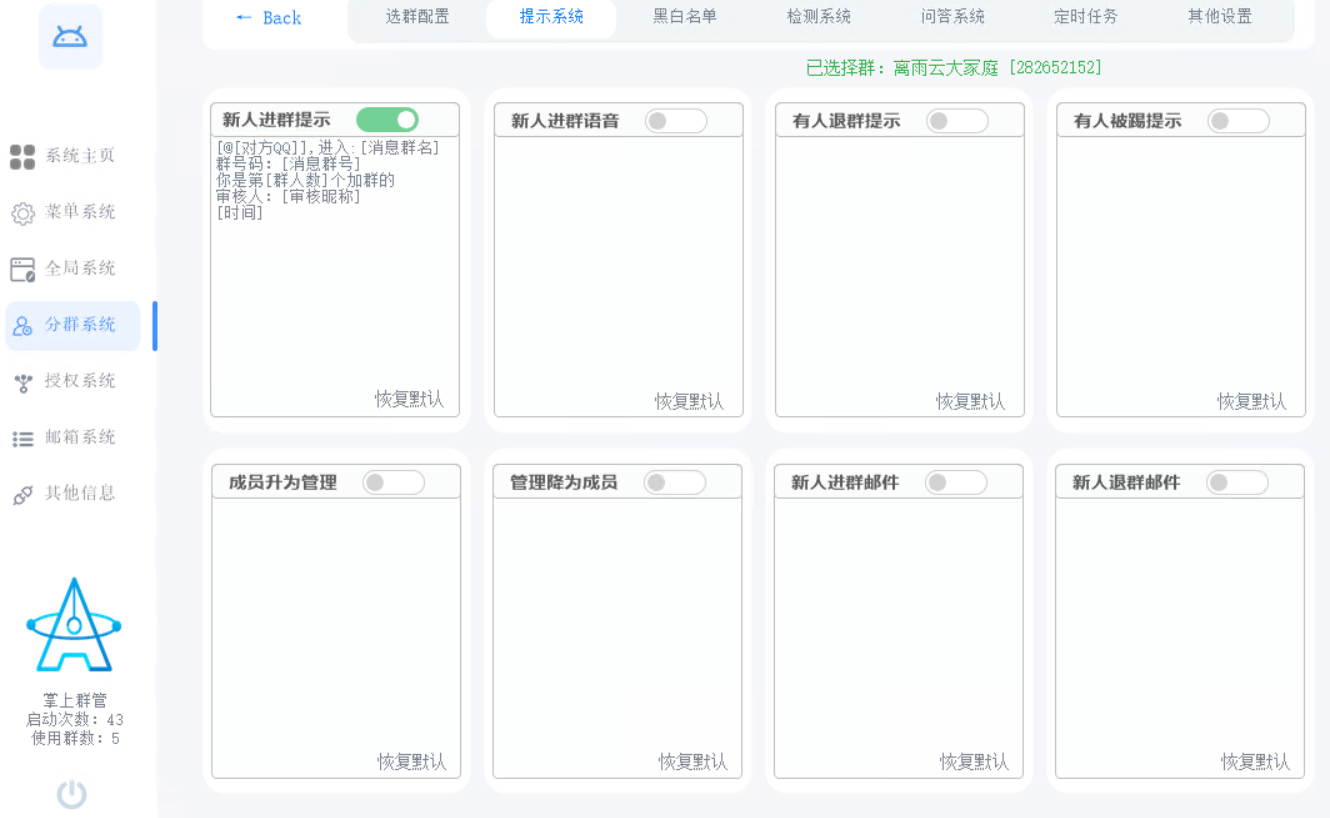Switch to the 其他设置 tab
The image size is (1330, 818).
(x=1220, y=17)
